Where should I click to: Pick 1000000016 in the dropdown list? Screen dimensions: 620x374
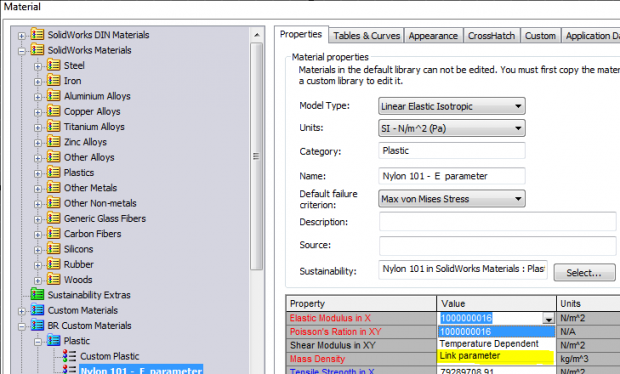pyautogui.click(x=497, y=331)
